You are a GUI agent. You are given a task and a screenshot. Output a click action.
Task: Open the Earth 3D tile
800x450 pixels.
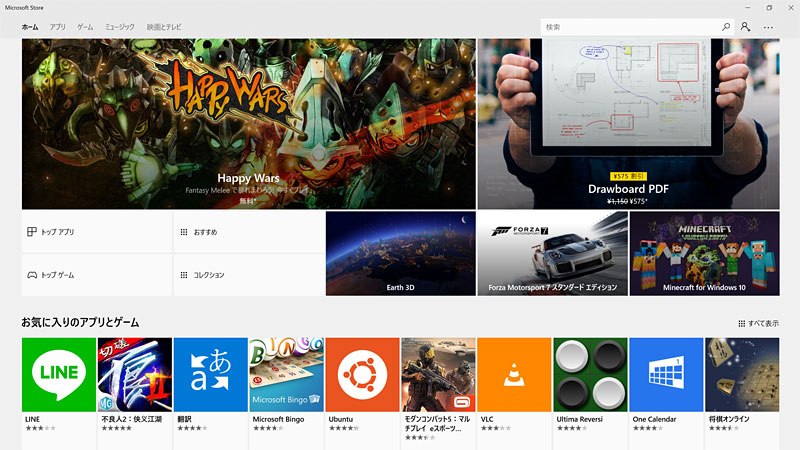click(401, 254)
